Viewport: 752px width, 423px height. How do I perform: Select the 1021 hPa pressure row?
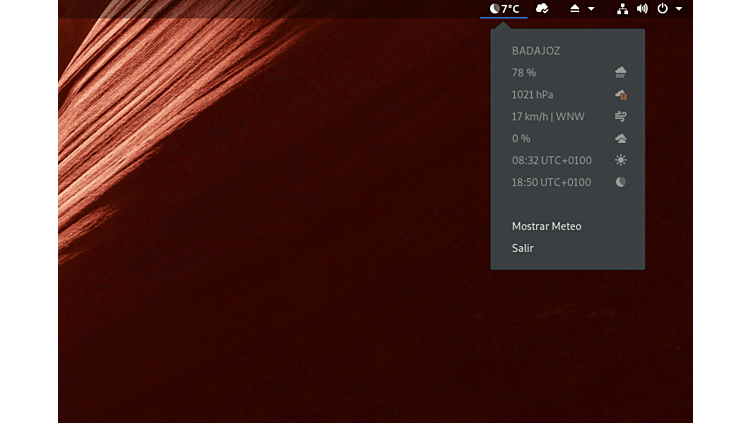click(x=532, y=94)
